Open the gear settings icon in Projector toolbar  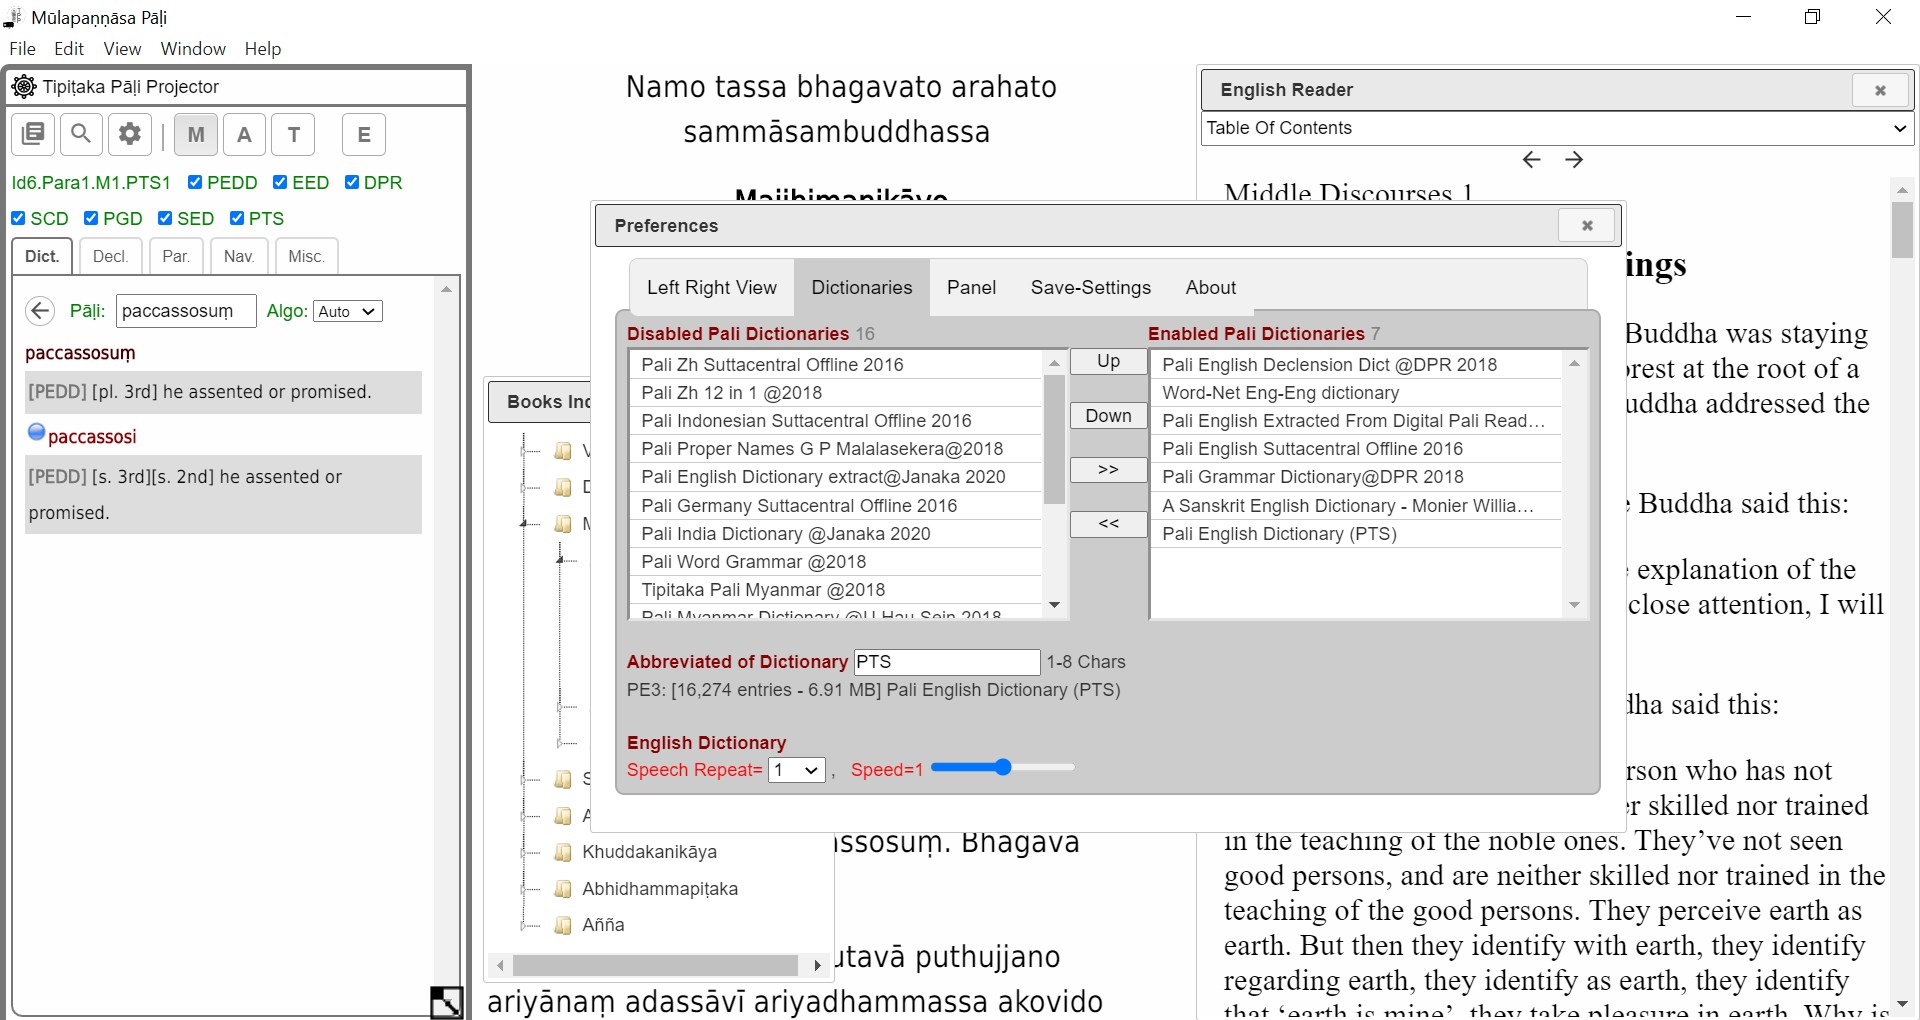130,134
